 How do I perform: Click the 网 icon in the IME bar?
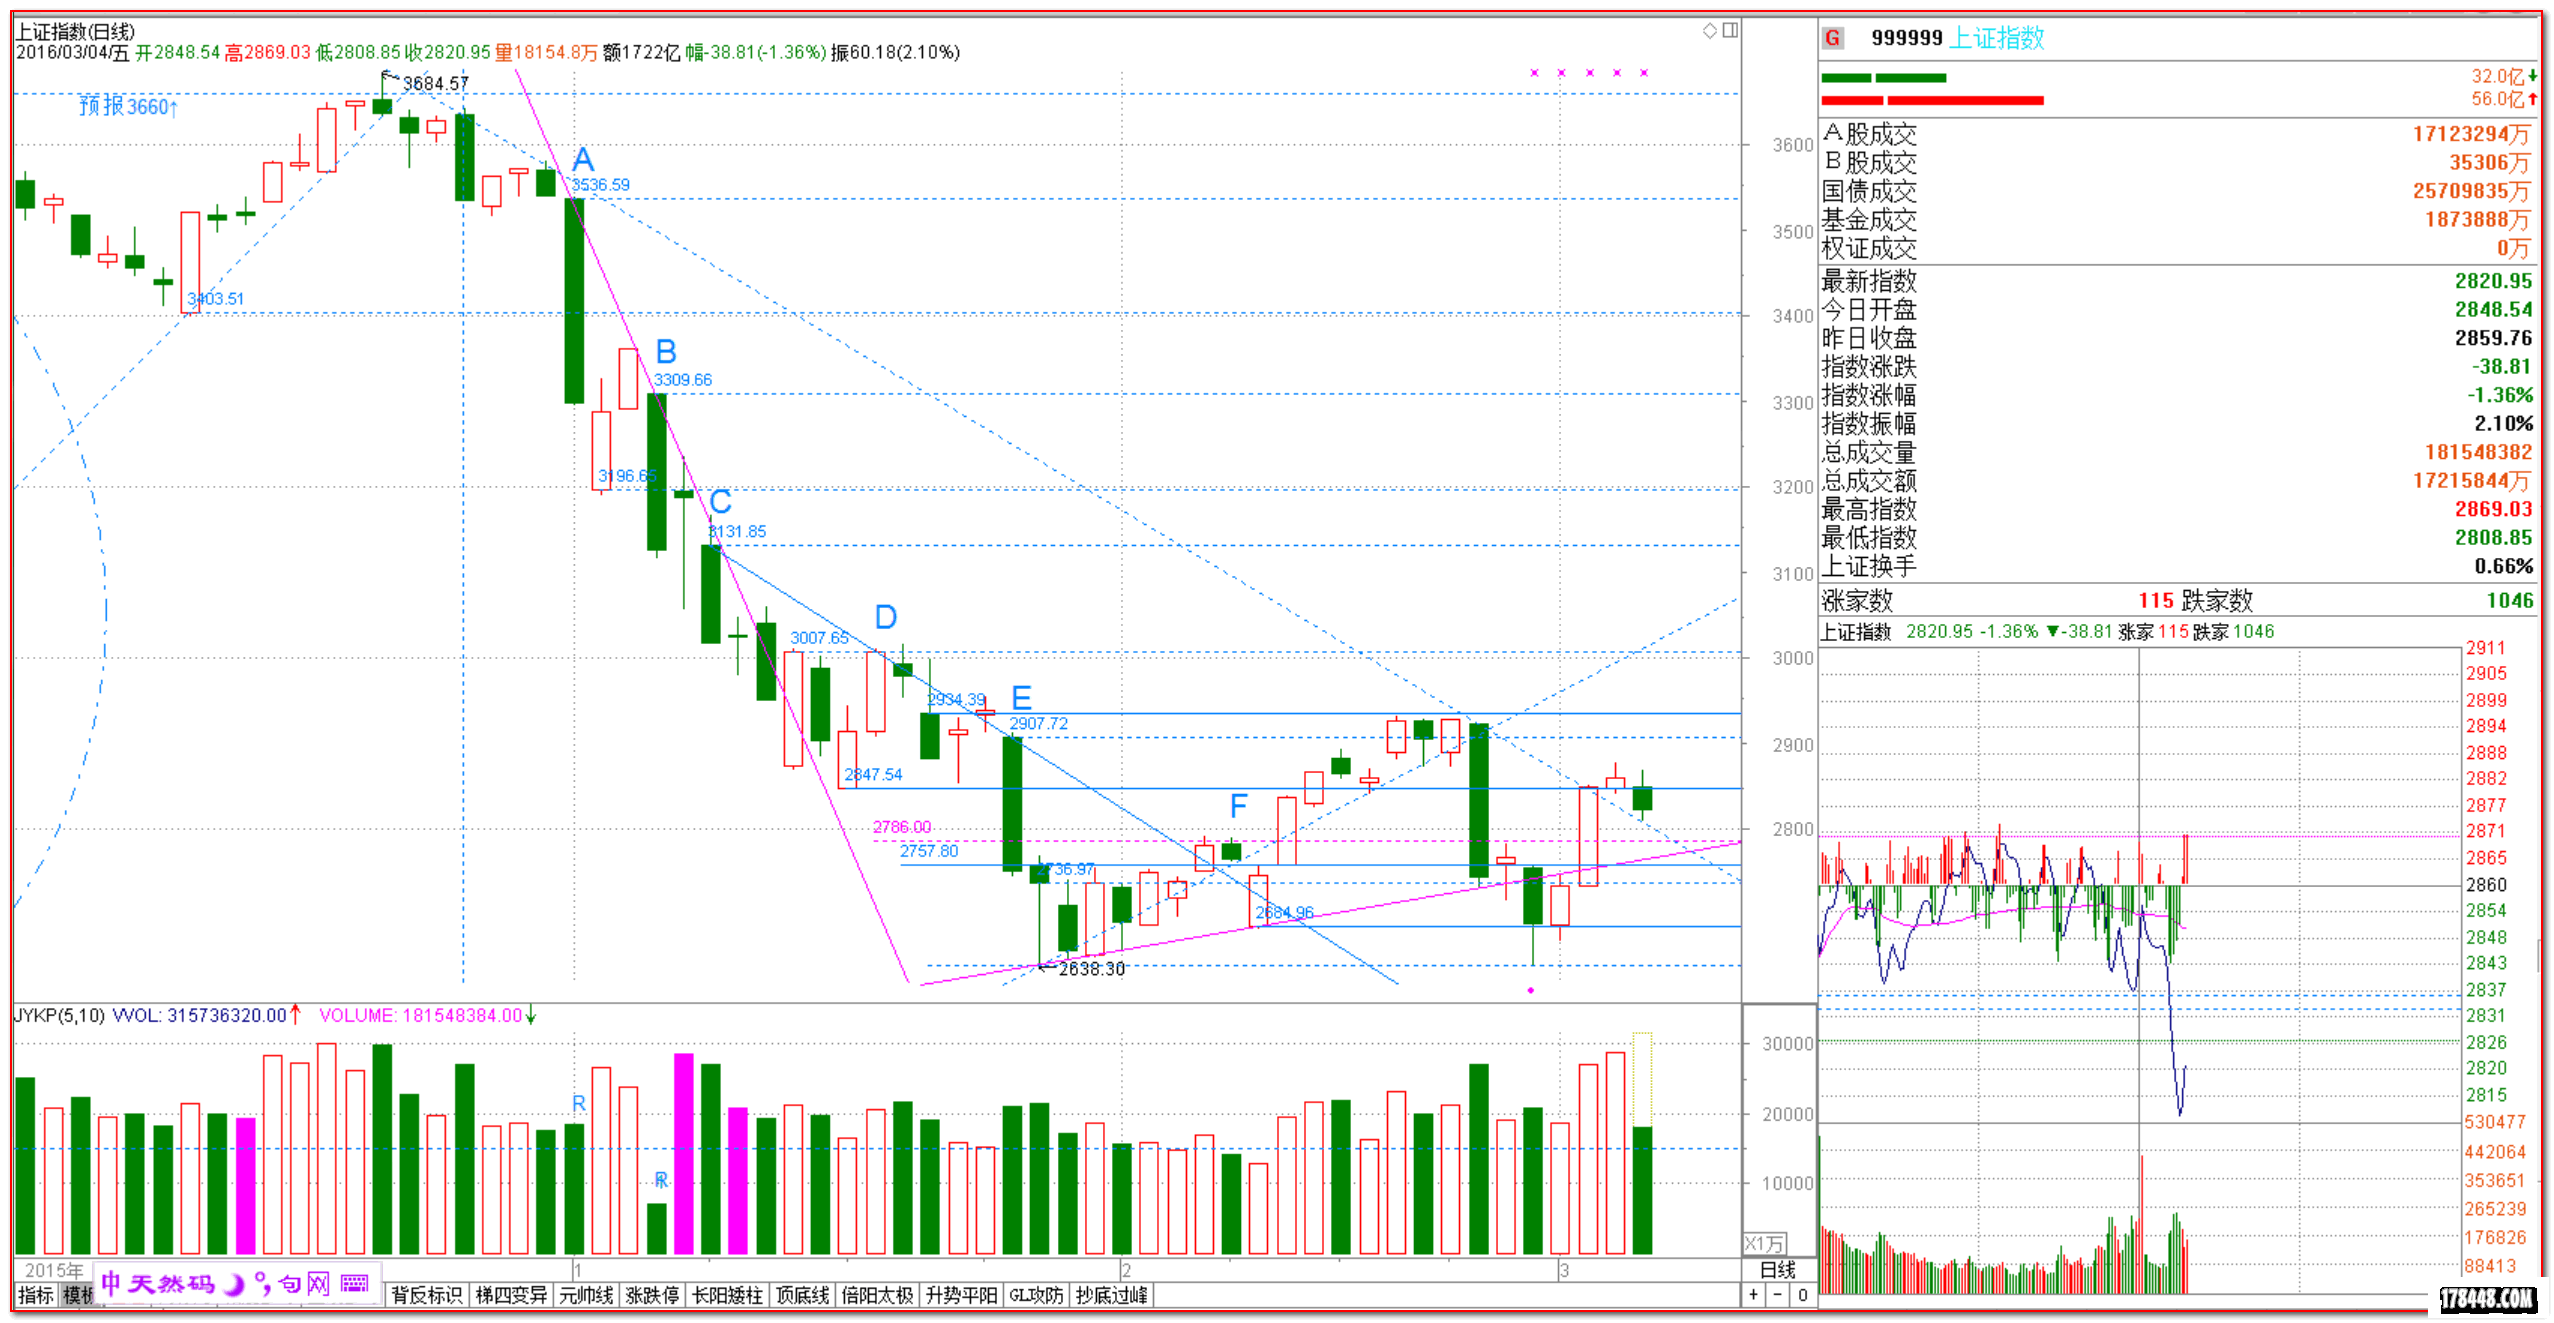(318, 1284)
